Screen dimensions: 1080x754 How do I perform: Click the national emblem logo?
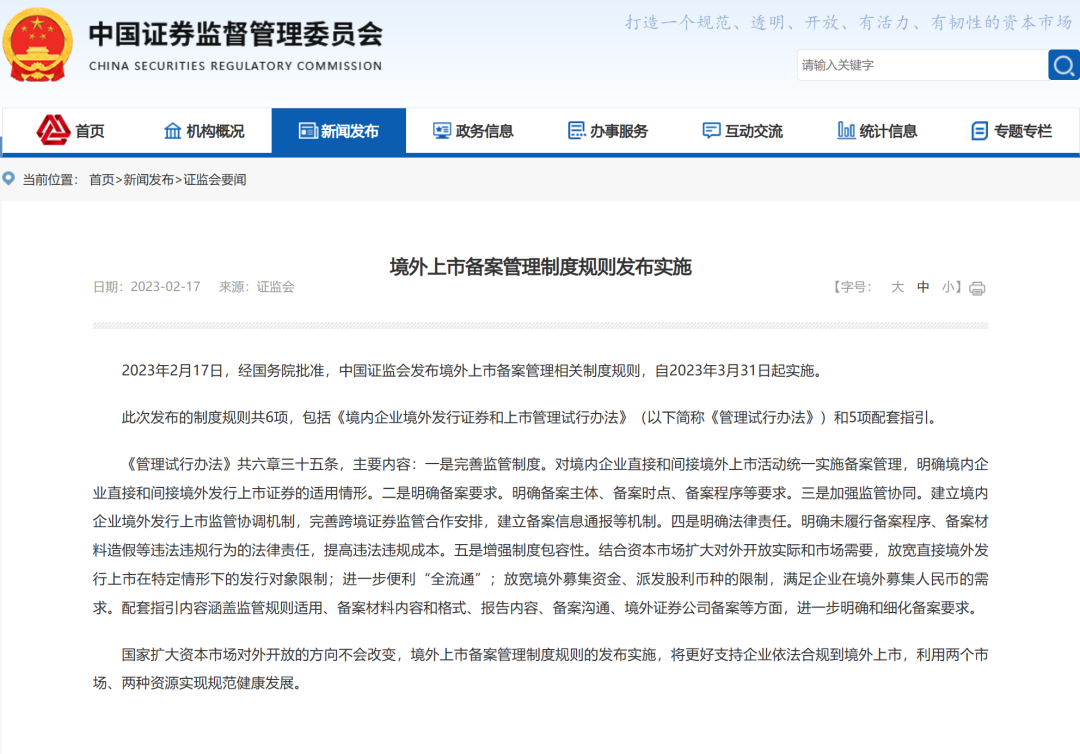tap(38, 45)
